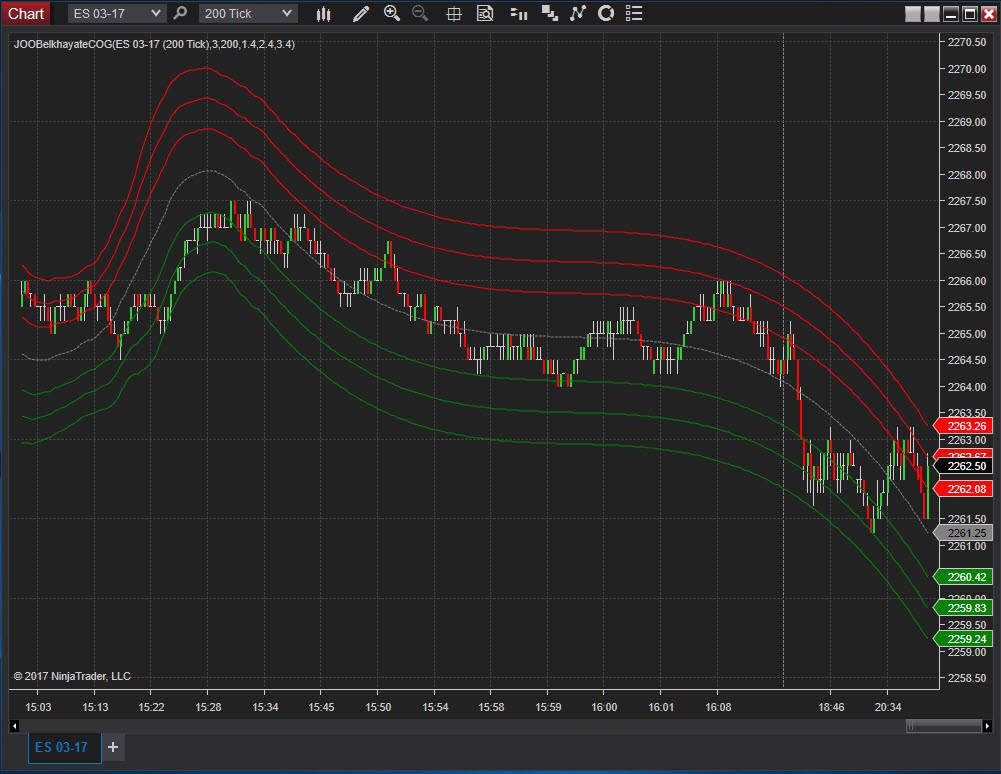Click the zoom out magnifier icon

click(420, 13)
